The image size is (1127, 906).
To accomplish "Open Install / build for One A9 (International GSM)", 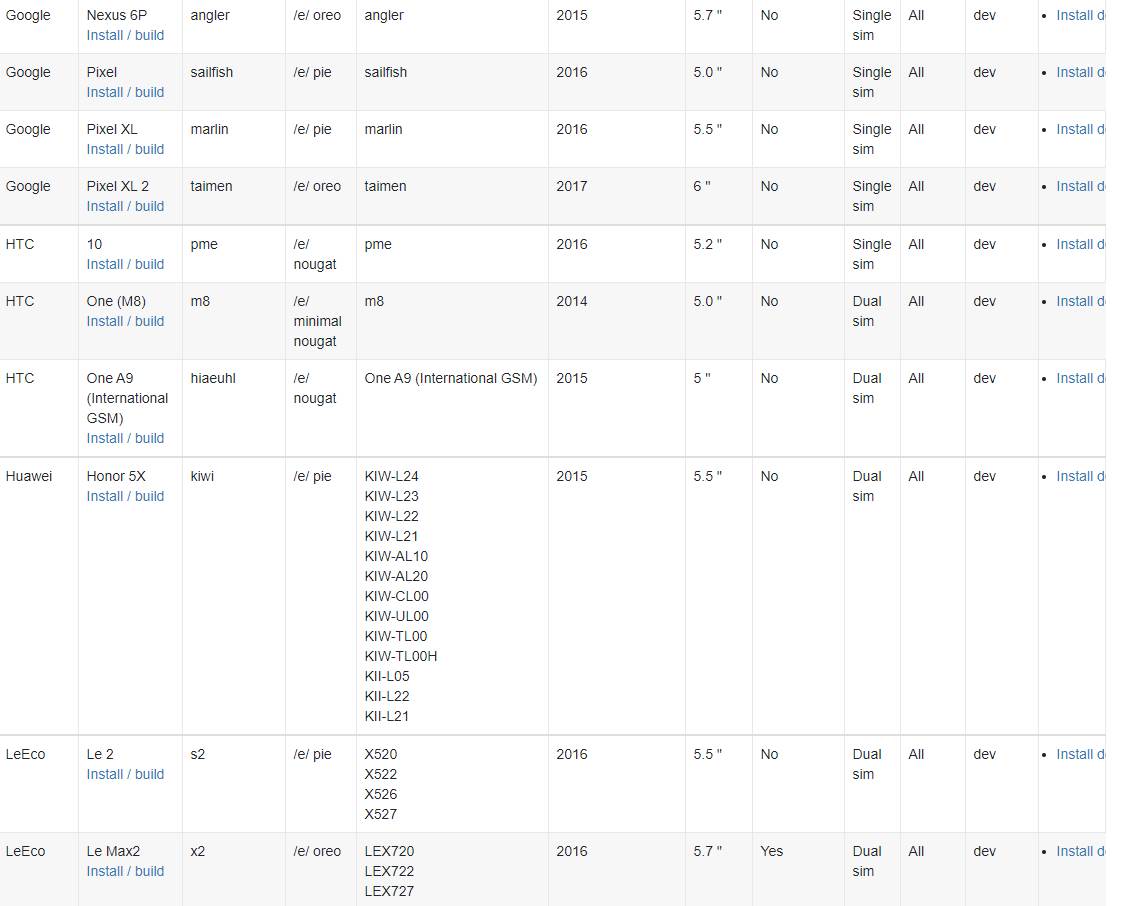I will pyautogui.click(x=125, y=438).
